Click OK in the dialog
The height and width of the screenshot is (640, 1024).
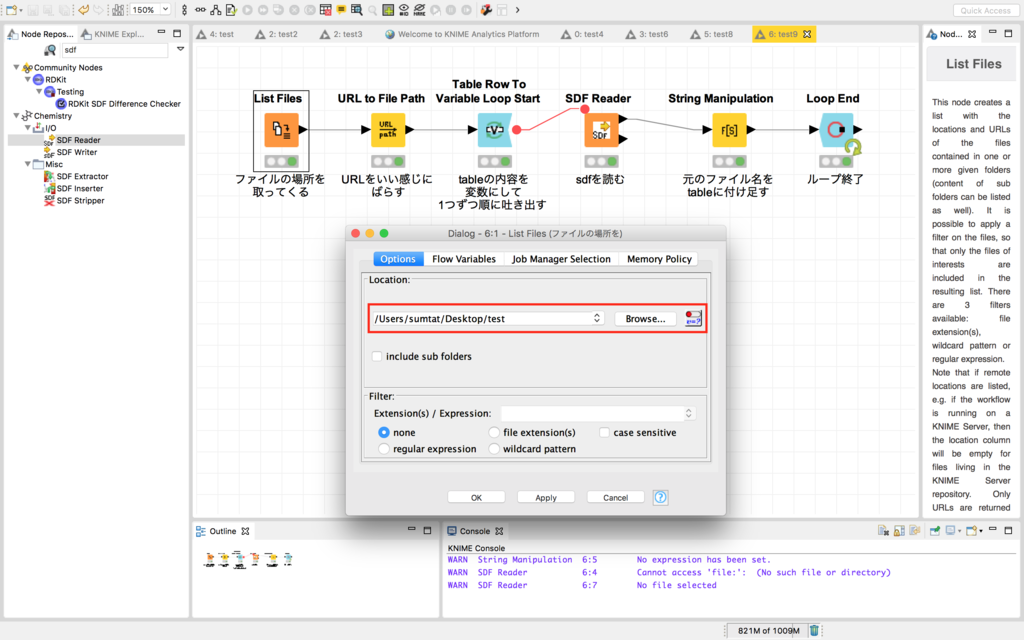tap(476, 498)
